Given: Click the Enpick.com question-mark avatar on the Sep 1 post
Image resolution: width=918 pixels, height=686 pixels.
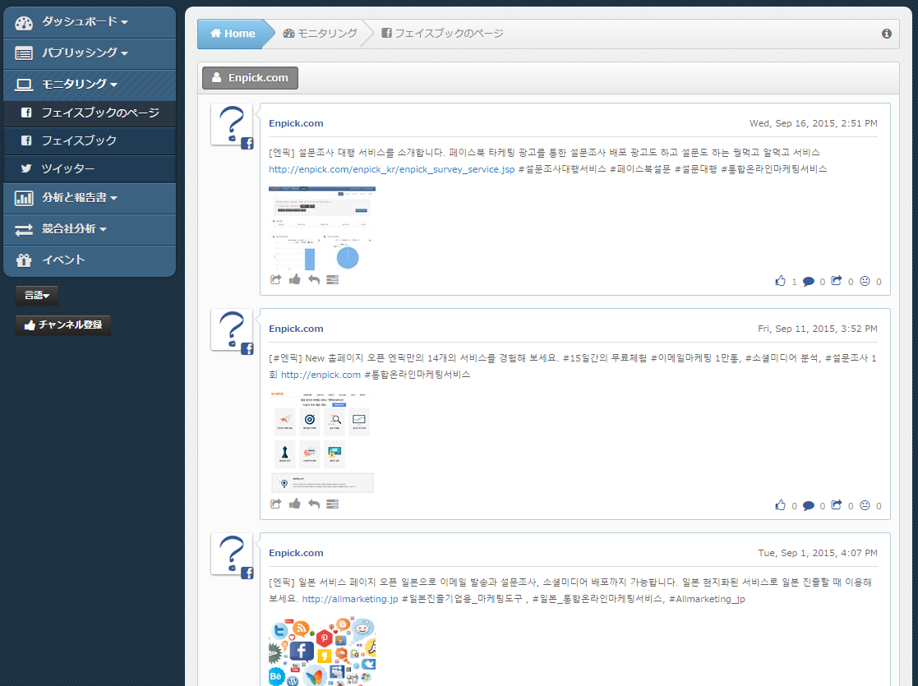Looking at the screenshot, I should [x=231, y=554].
